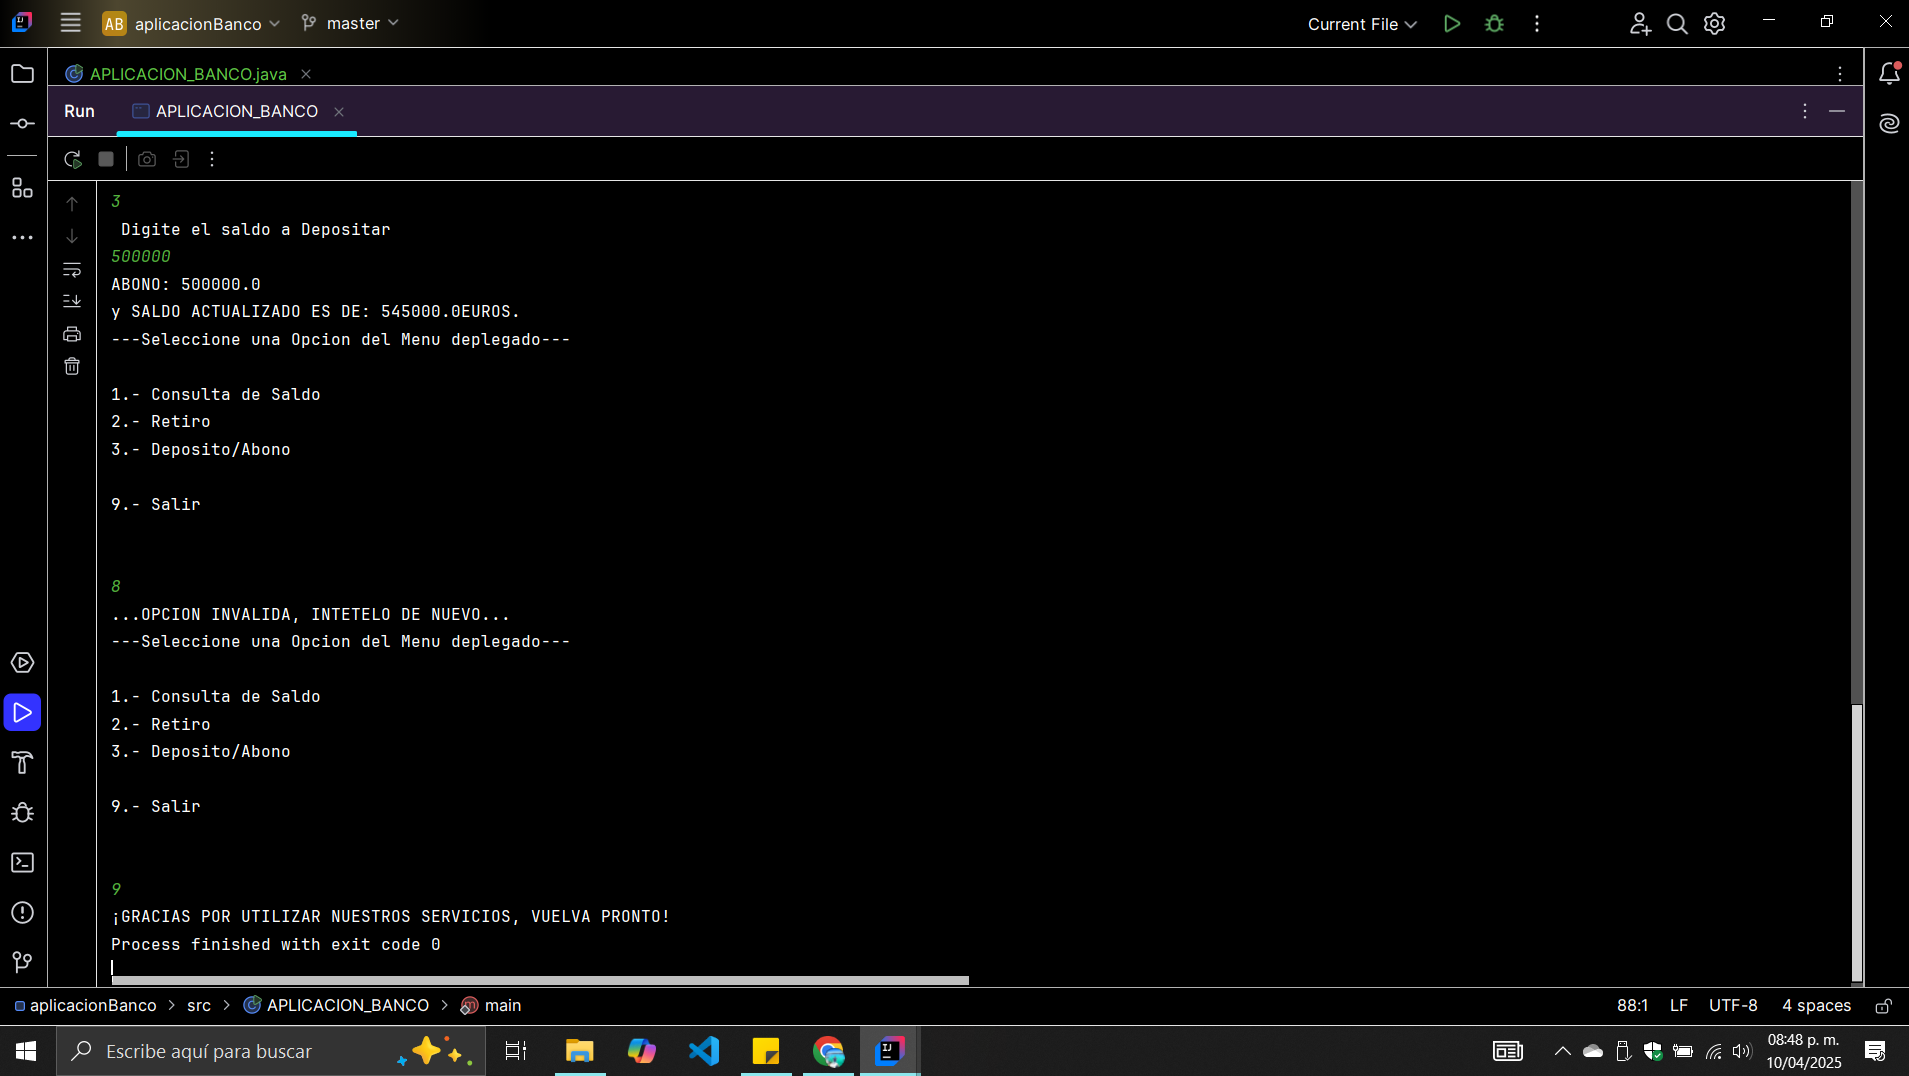The width and height of the screenshot is (1909, 1076).
Task: Open the Terminal tool window
Action: [22, 863]
